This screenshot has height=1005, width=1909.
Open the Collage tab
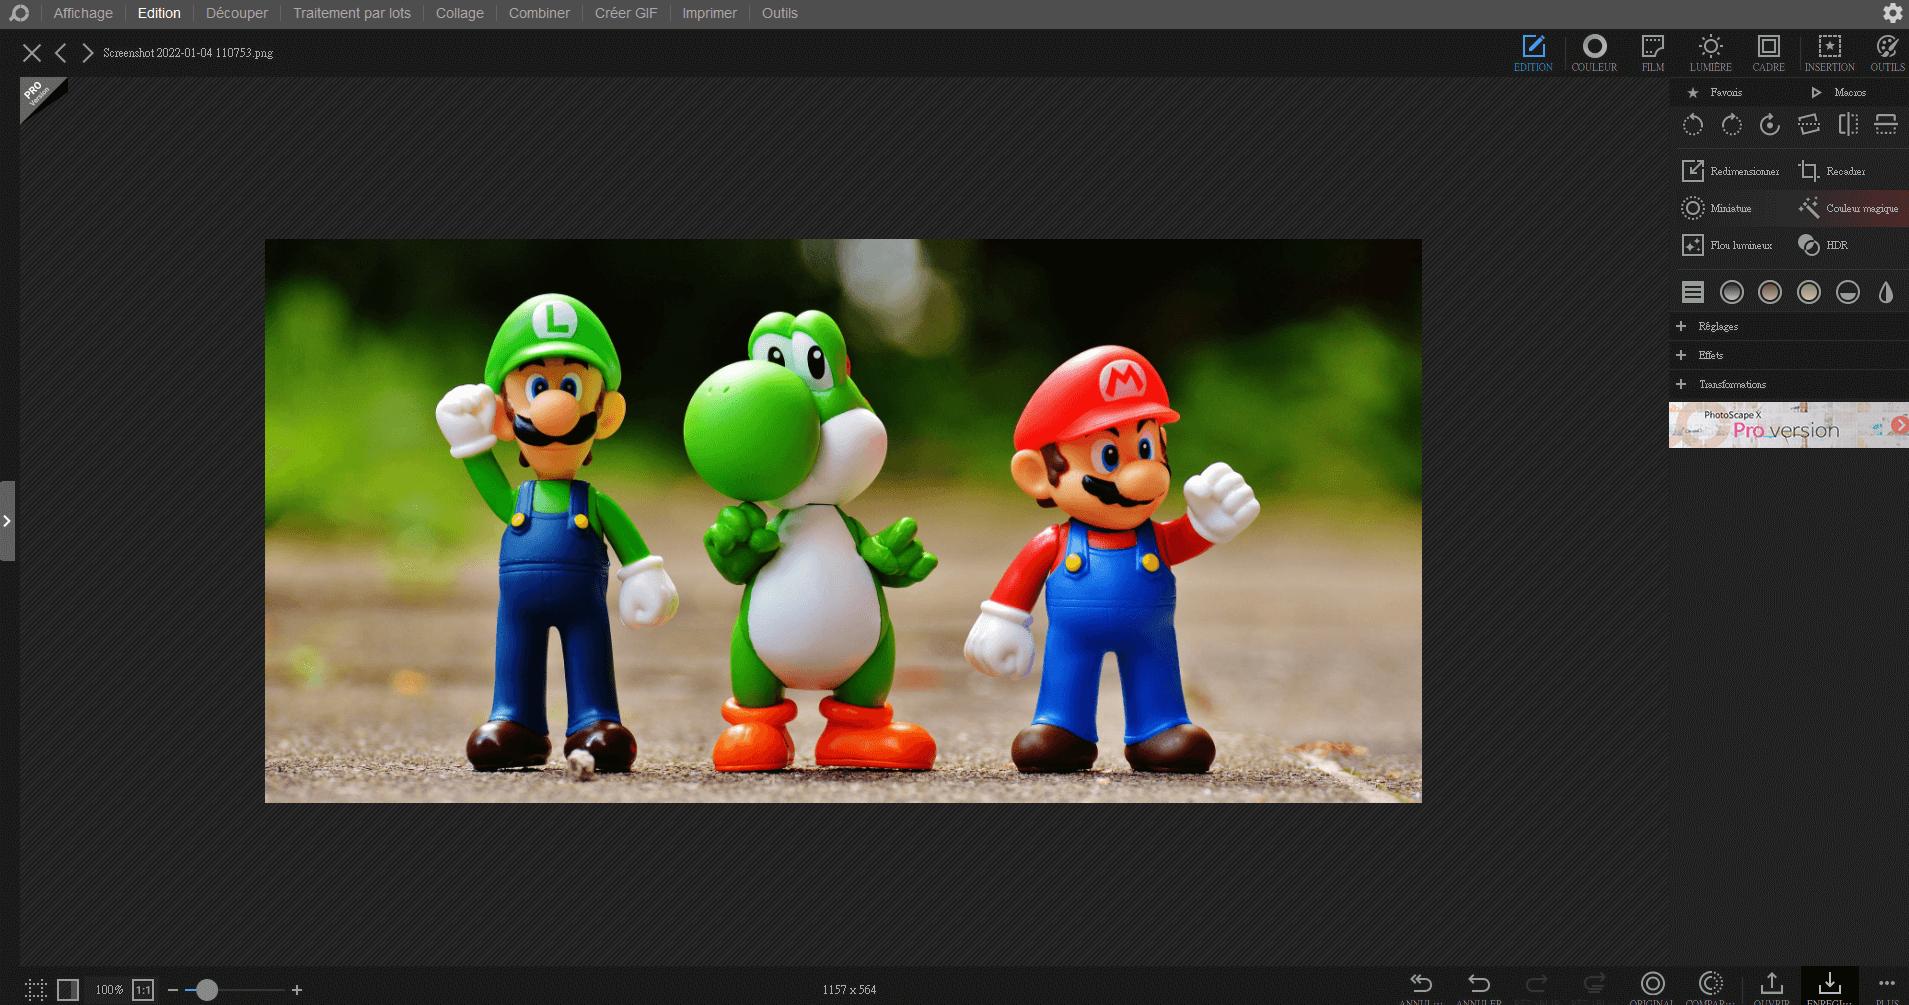point(459,13)
